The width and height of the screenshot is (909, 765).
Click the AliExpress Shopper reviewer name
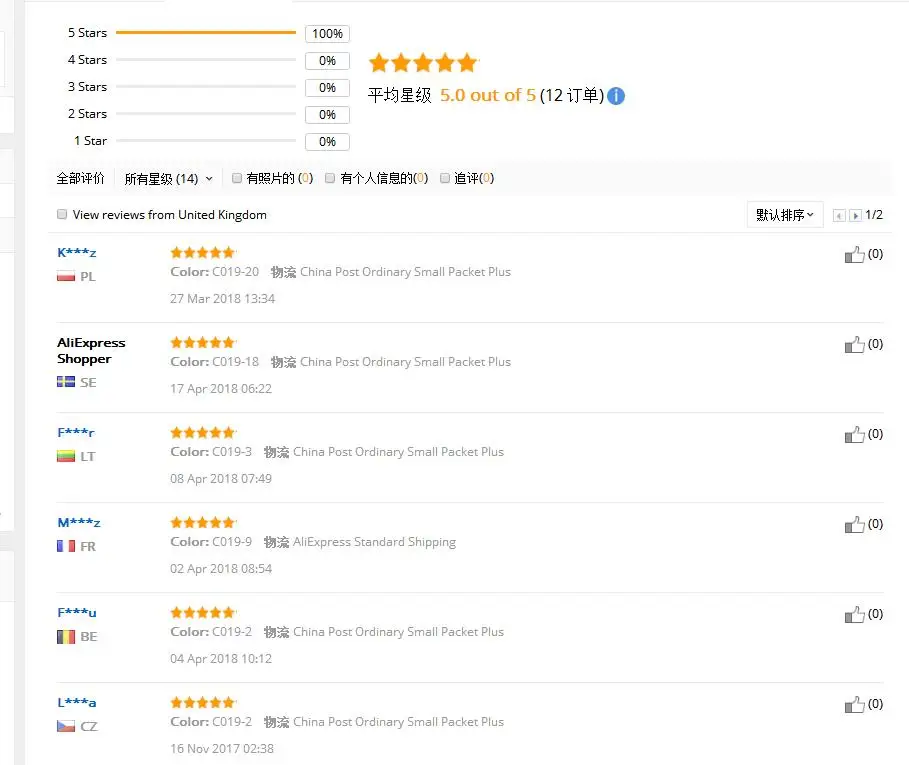91,351
